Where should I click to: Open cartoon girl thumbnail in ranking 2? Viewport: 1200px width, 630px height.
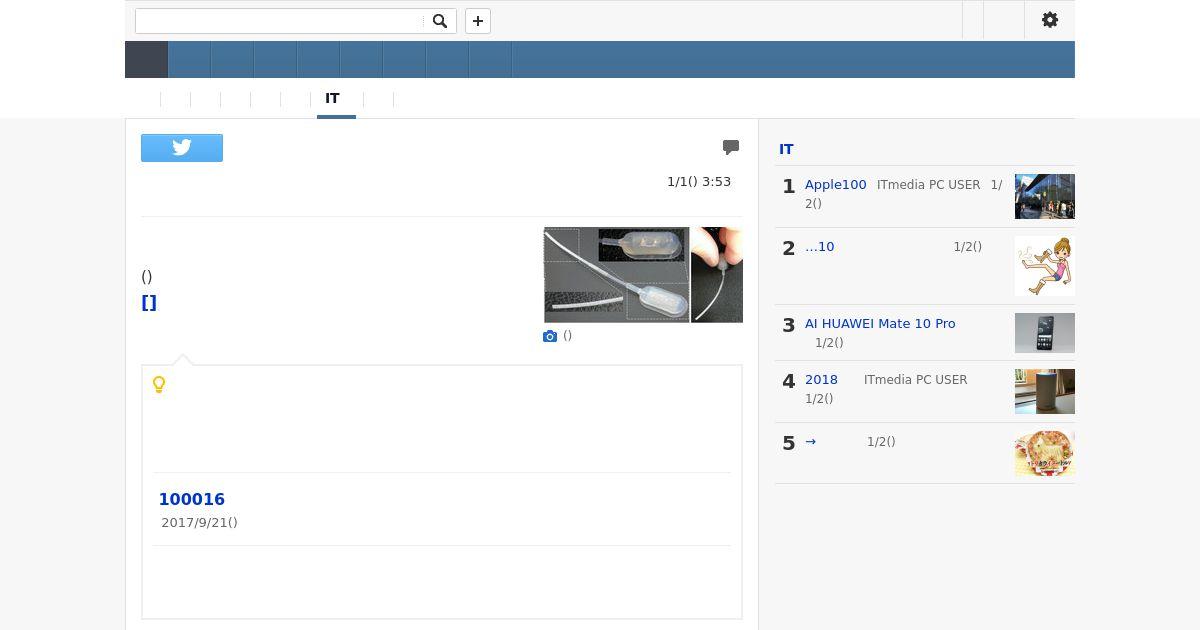(1045, 266)
